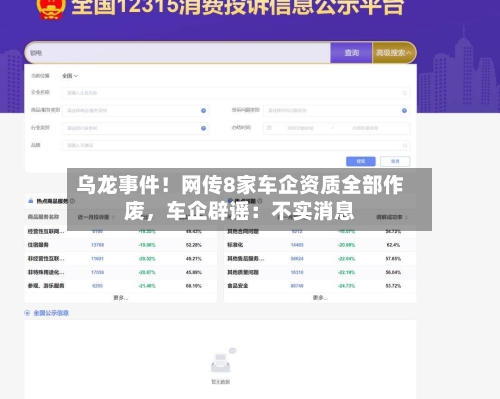
Task: Click the main keyword search input field
Action: 177,53
